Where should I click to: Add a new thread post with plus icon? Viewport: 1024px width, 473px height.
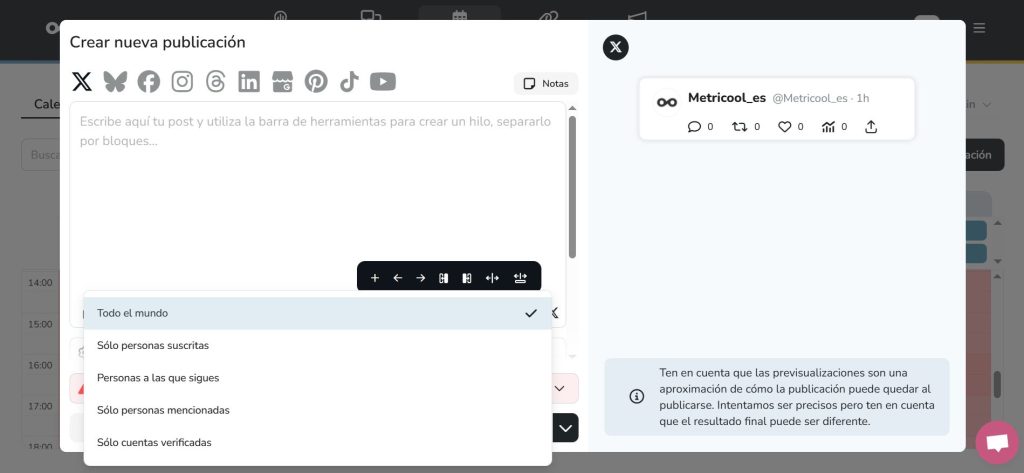[x=375, y=278]
